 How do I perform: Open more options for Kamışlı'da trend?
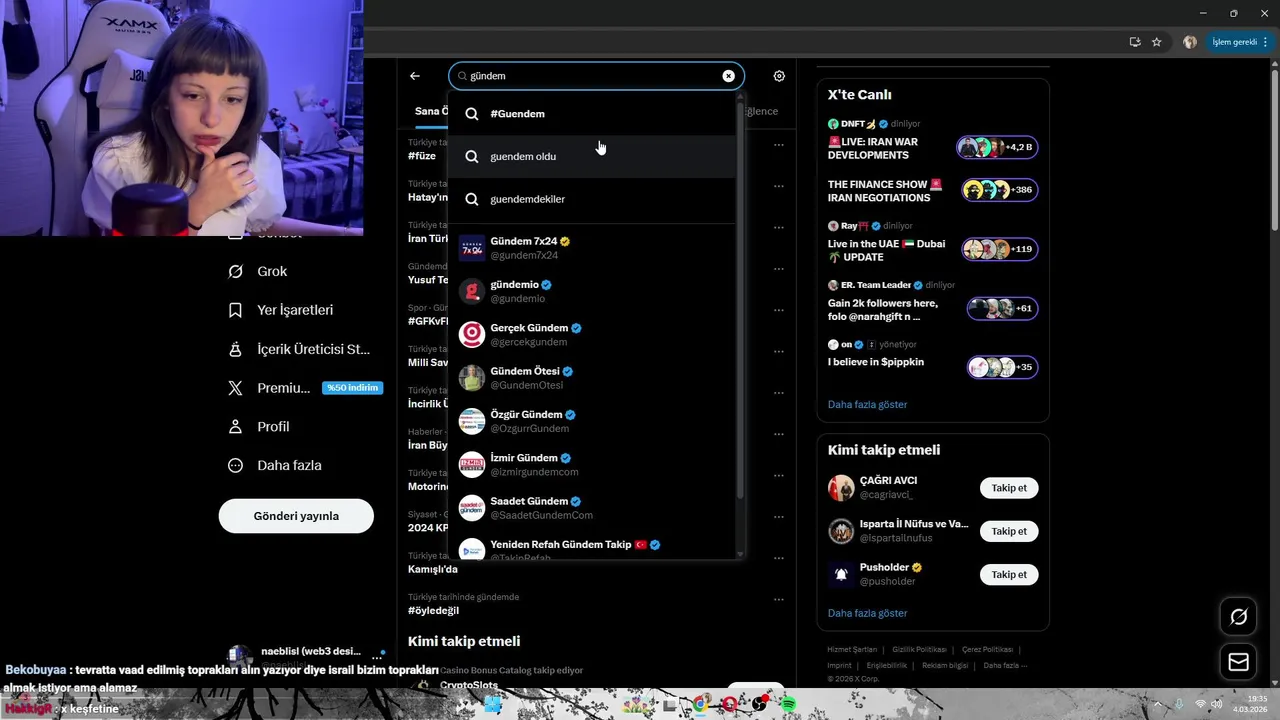tap(779, 558)
